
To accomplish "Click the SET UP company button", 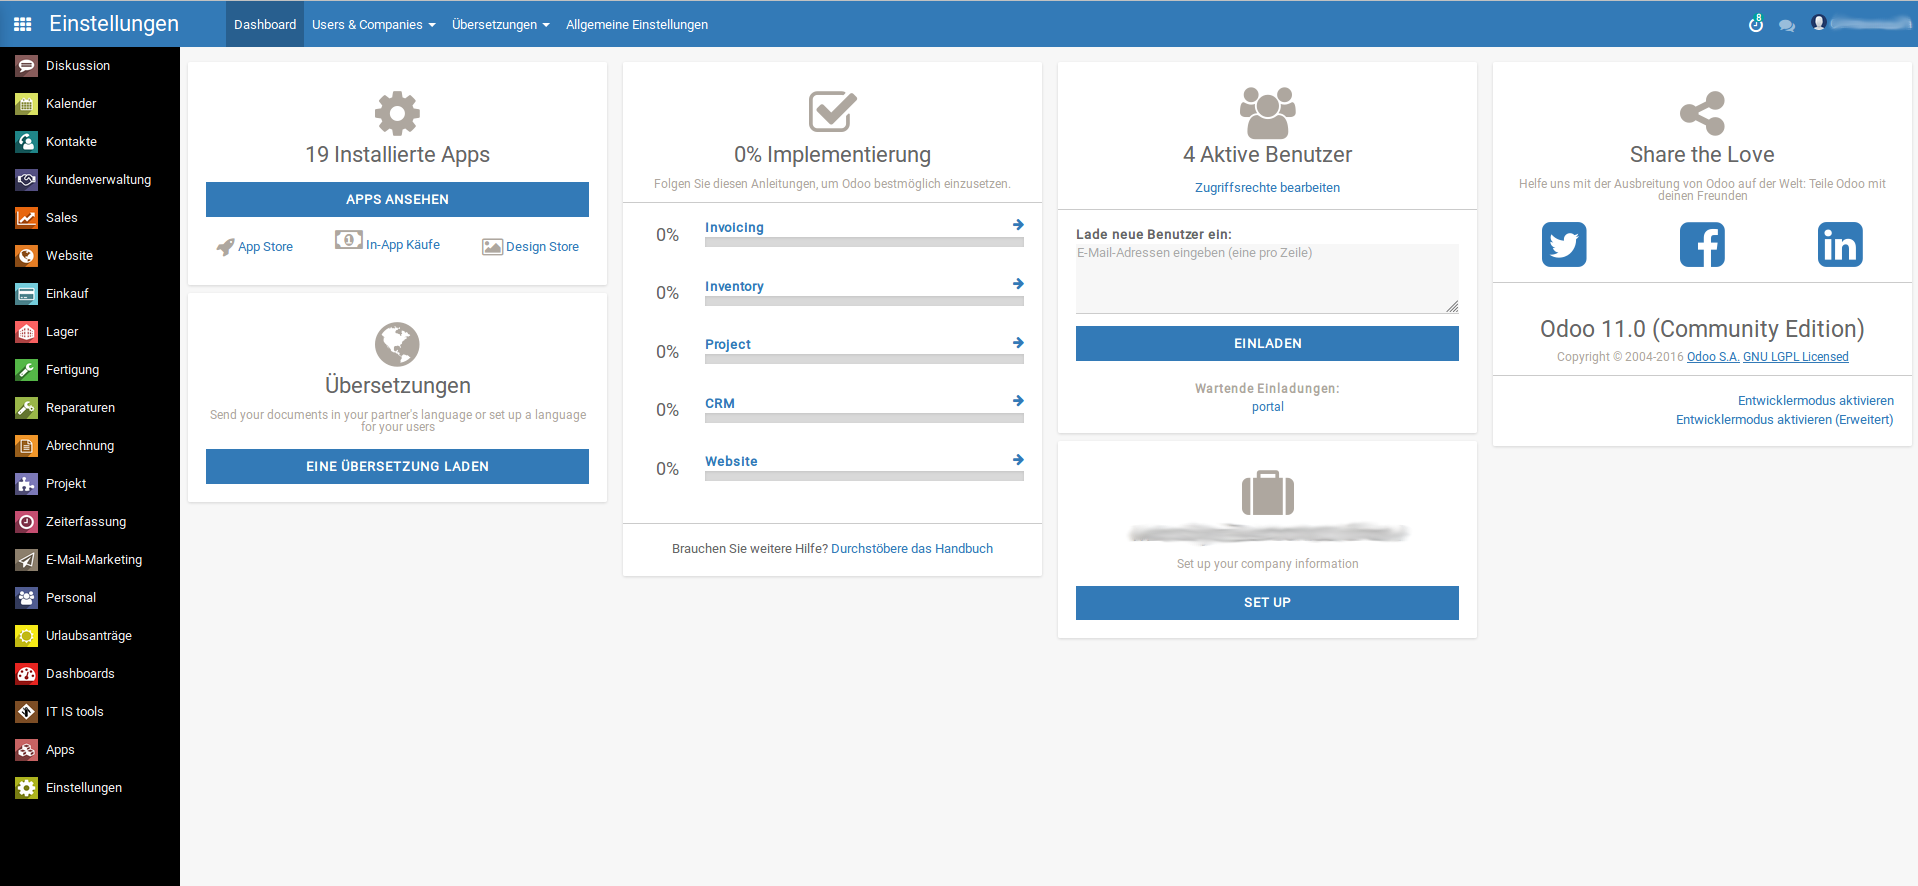I will [1267, 602].
